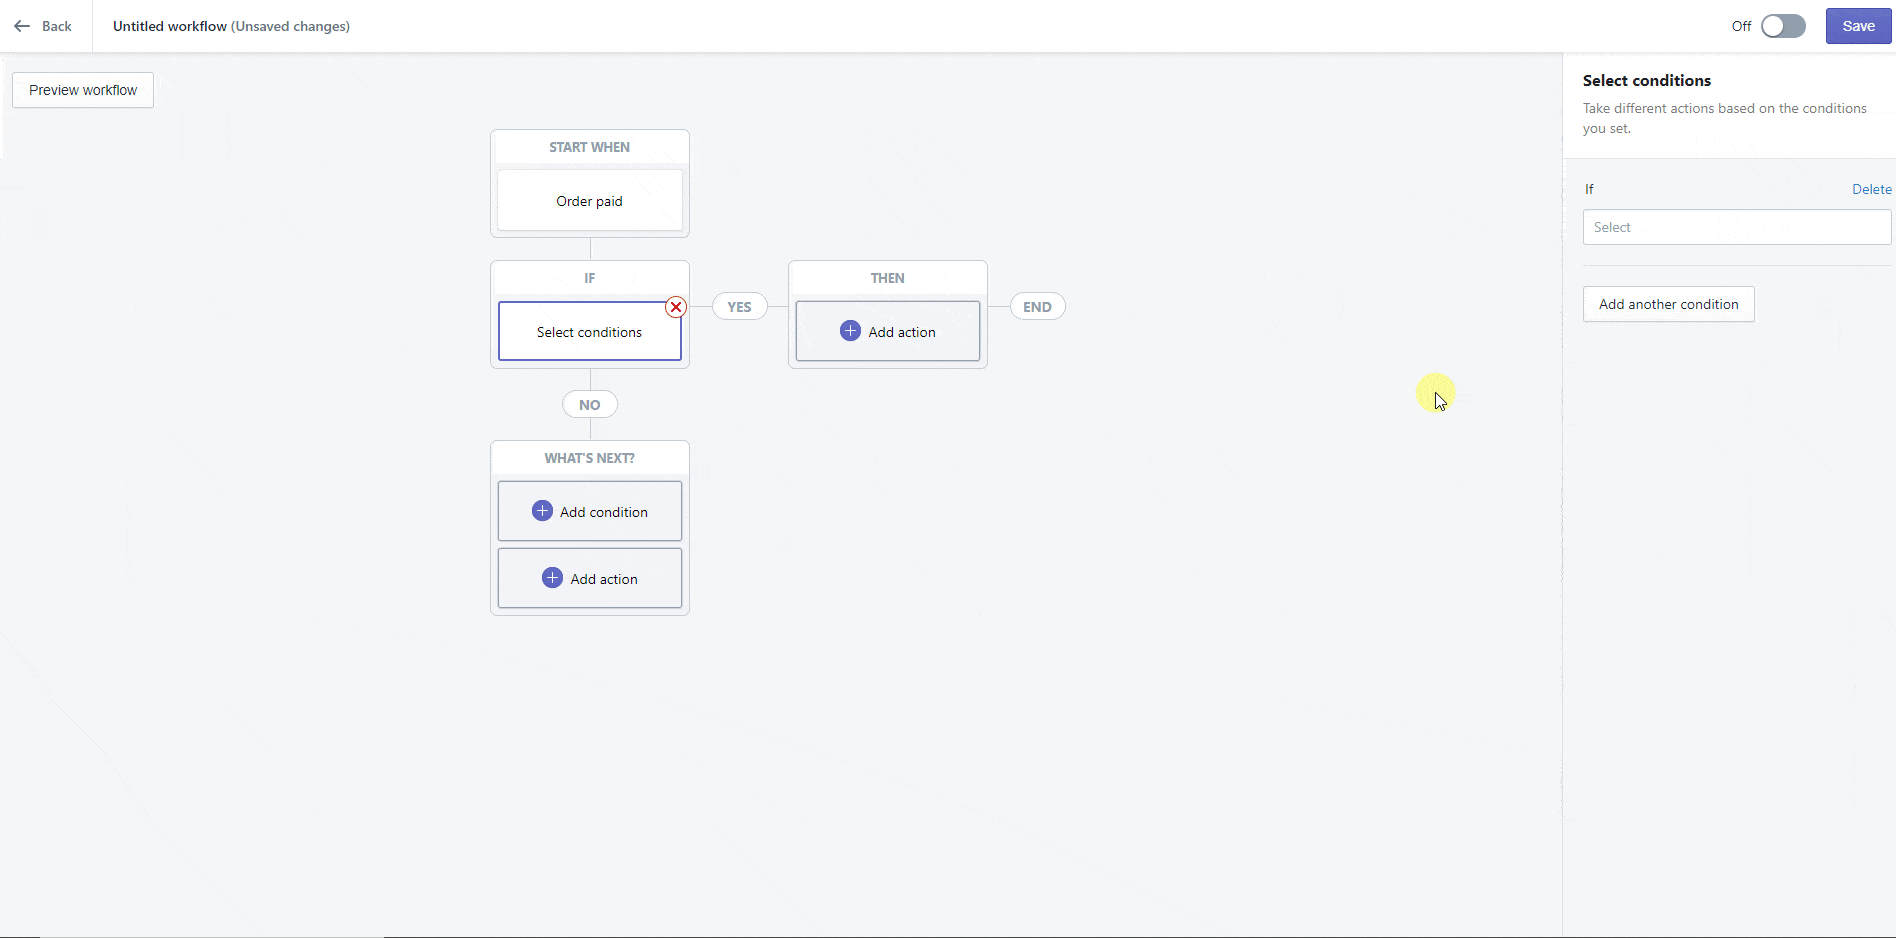The height and width of the screenshot is (938, 1896).
Task: Open the Order paid trigger node
Action: coord(589,200)
